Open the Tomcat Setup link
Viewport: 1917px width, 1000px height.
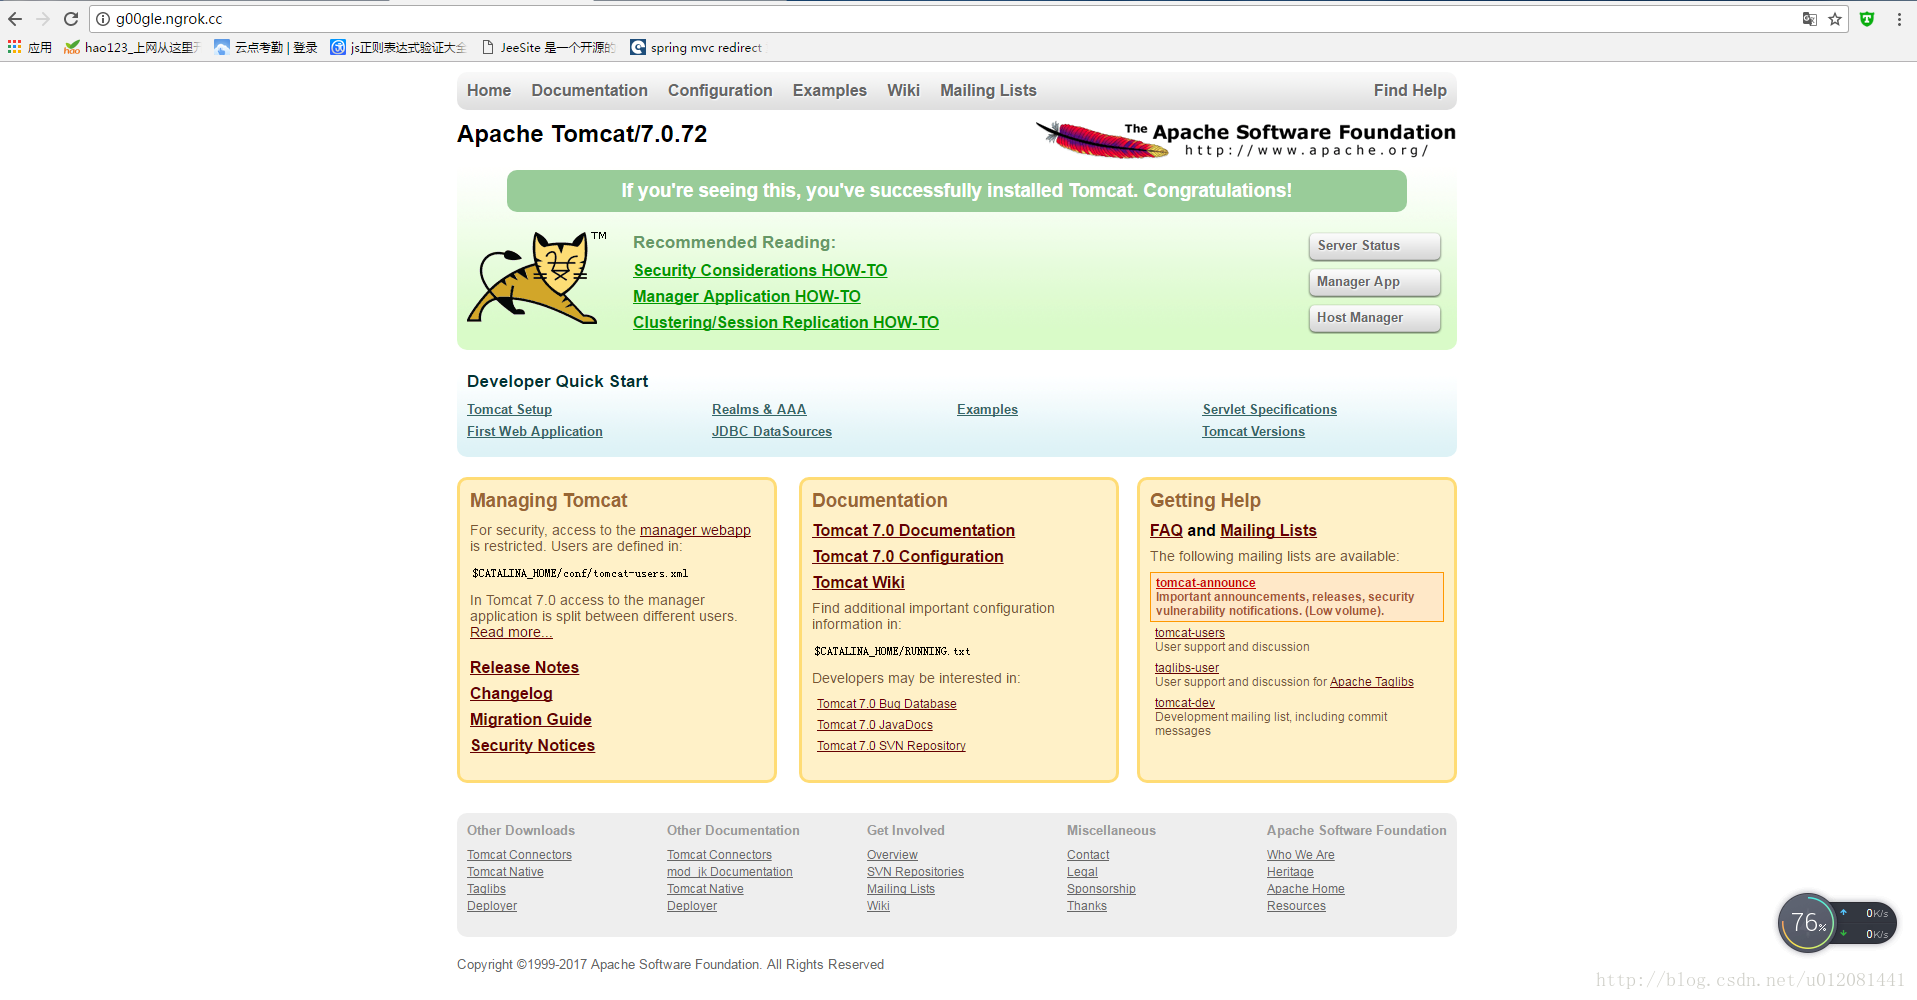[x=509, y=409]
